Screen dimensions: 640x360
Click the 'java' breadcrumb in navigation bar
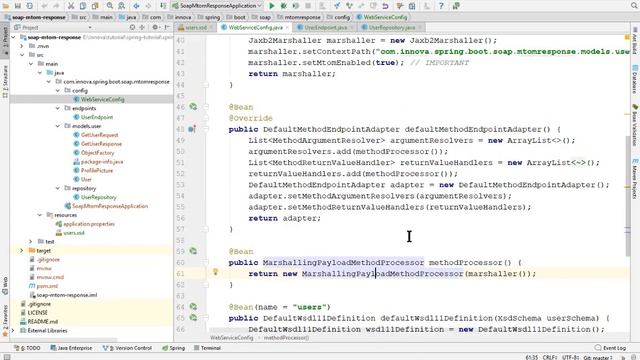[128, 17]
